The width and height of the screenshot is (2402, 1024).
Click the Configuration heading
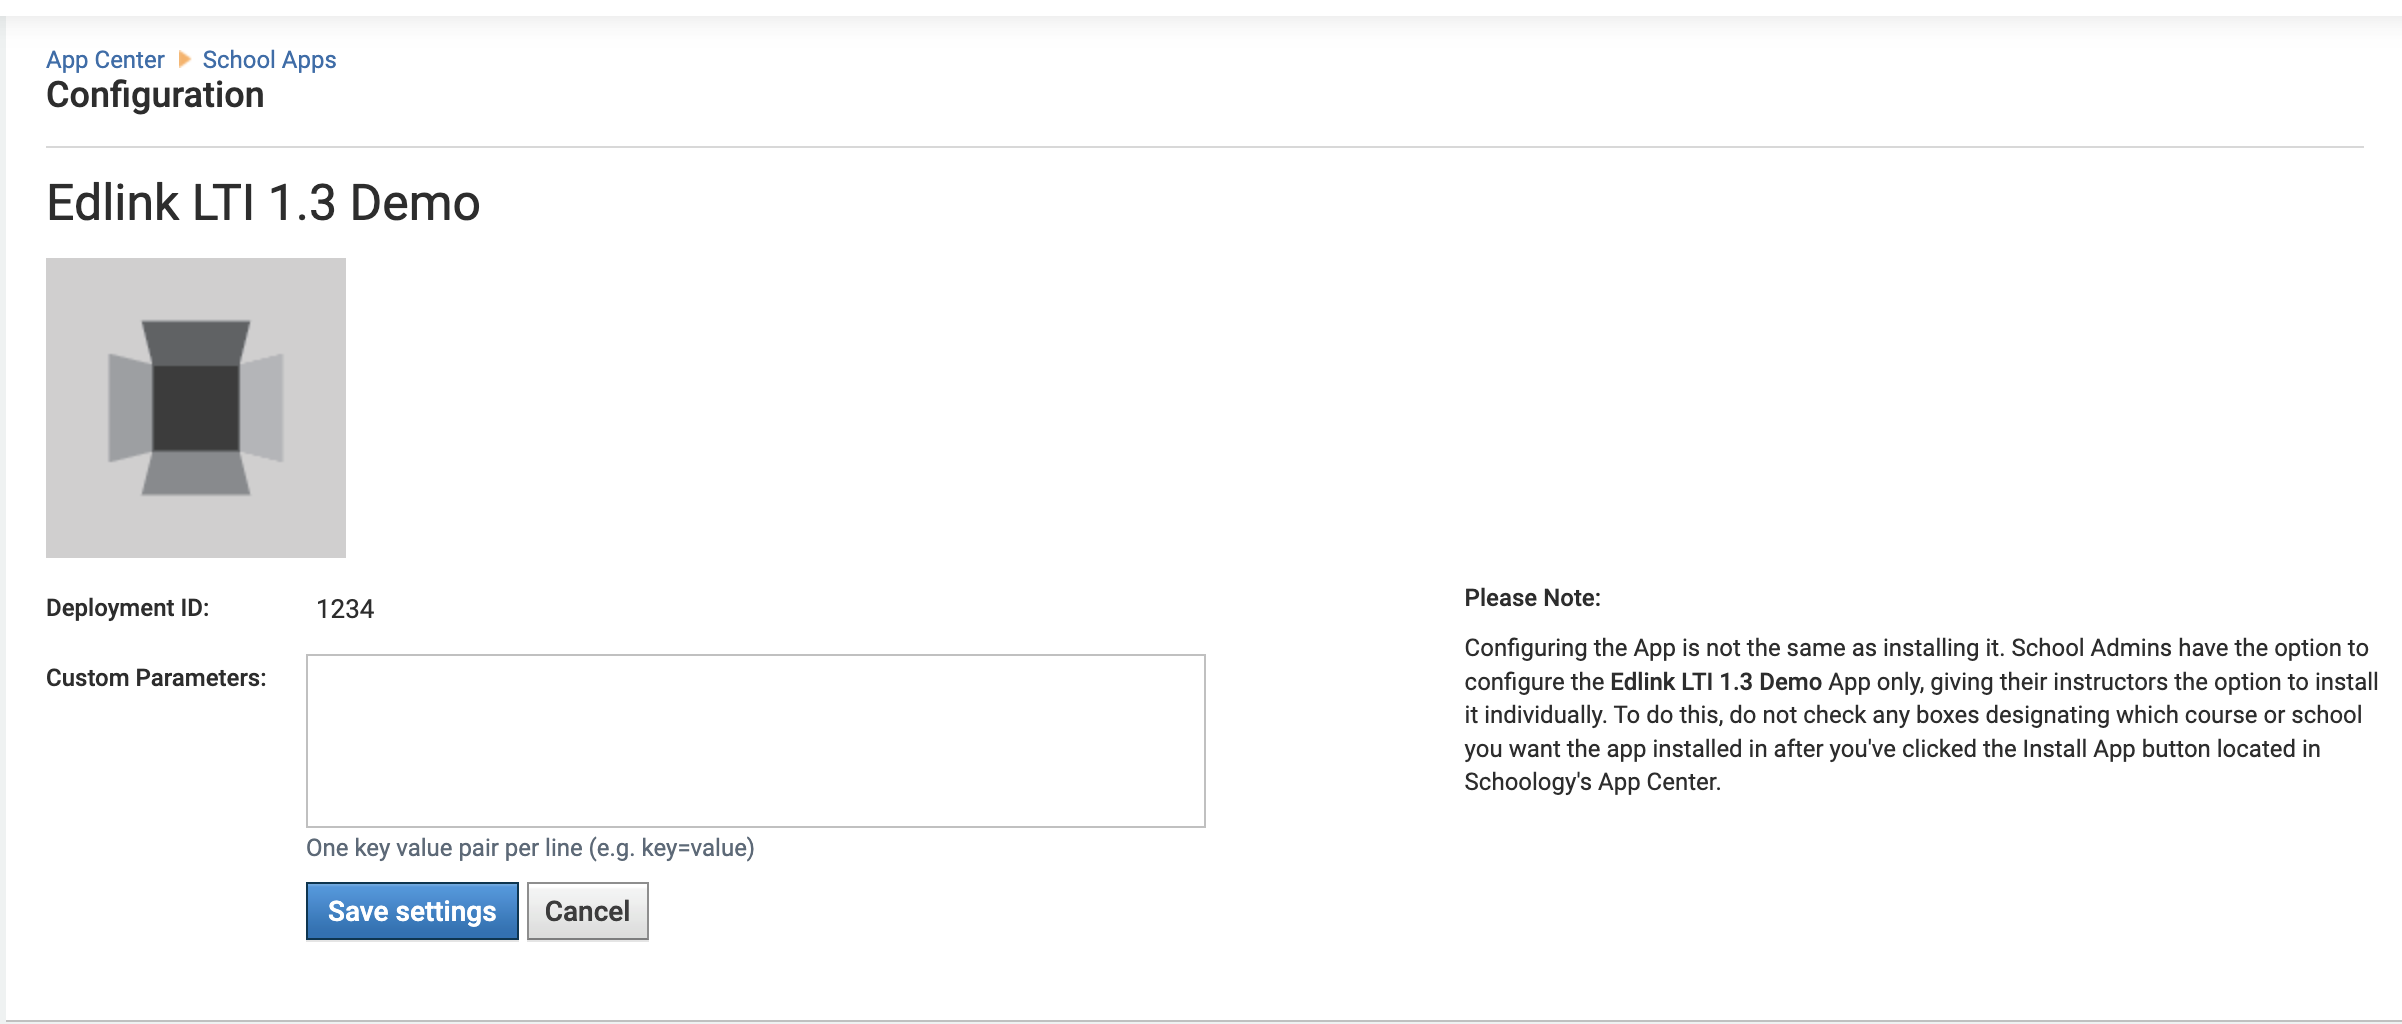[x=155, y=94]
